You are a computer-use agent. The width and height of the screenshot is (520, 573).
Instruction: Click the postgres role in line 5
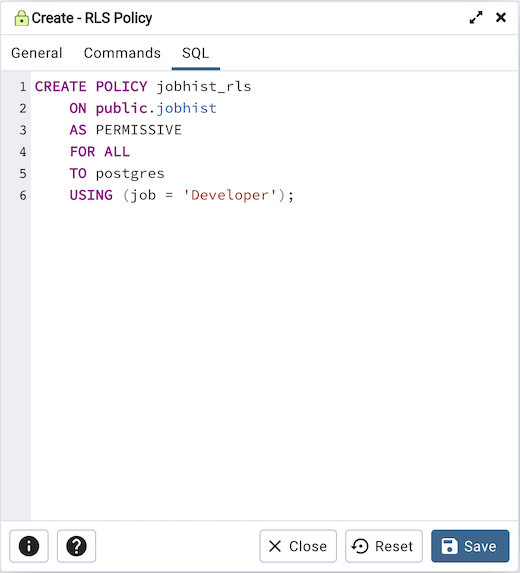point(130,173)
